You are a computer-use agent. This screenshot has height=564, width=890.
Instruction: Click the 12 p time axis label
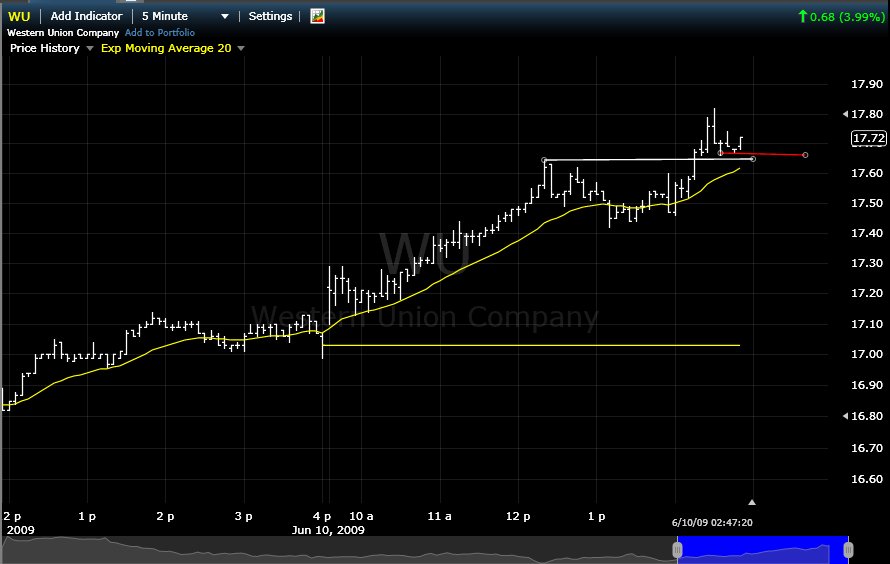point(518,516)
